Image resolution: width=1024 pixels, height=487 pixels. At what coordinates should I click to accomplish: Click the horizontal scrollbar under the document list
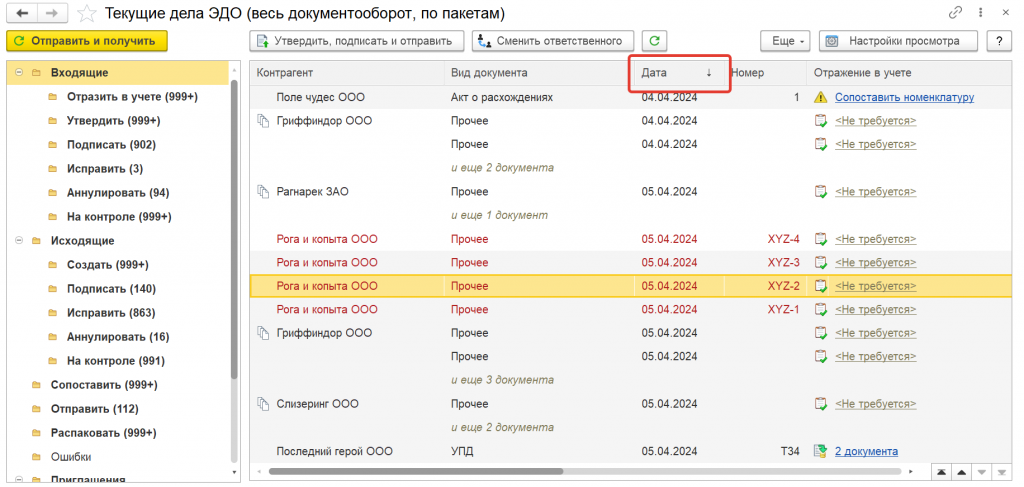click(x=580, y=471)
